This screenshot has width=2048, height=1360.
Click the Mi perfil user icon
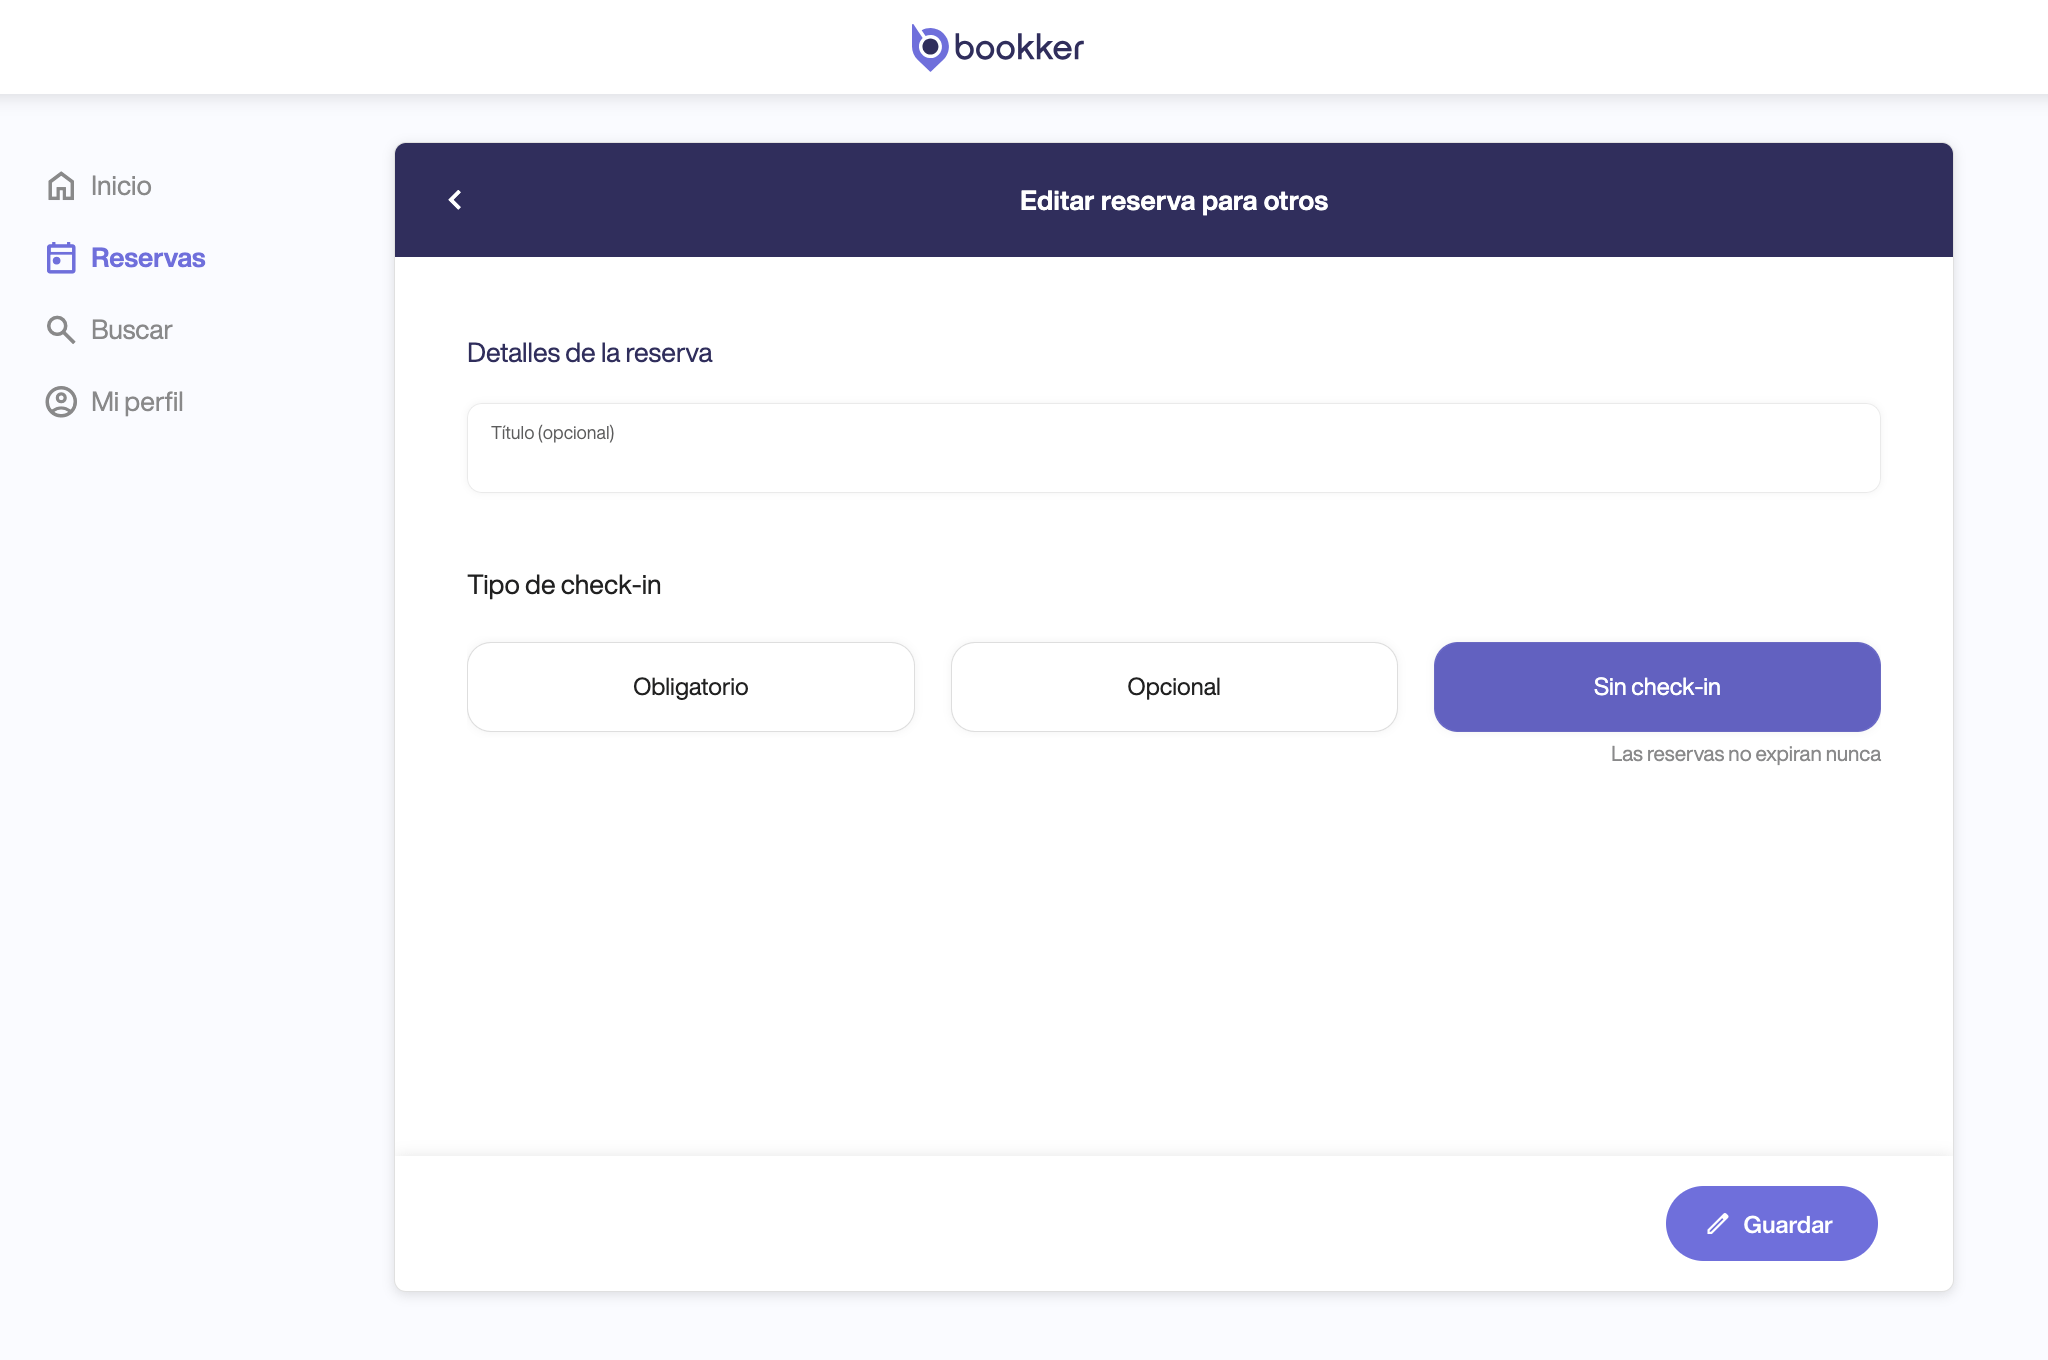(61, 402)
